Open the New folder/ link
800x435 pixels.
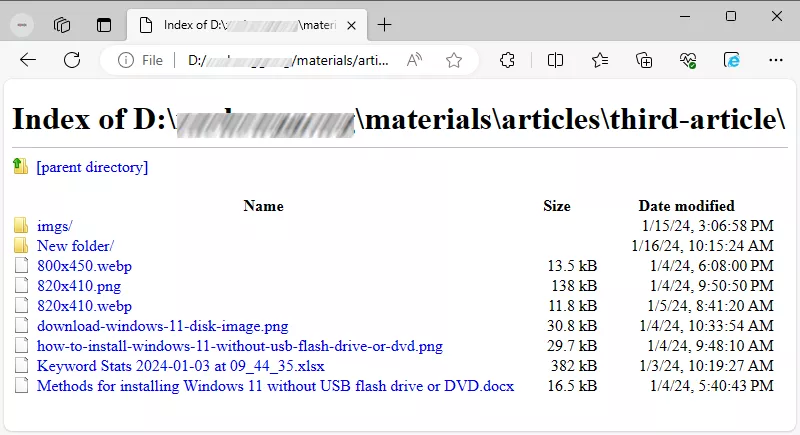75,246
